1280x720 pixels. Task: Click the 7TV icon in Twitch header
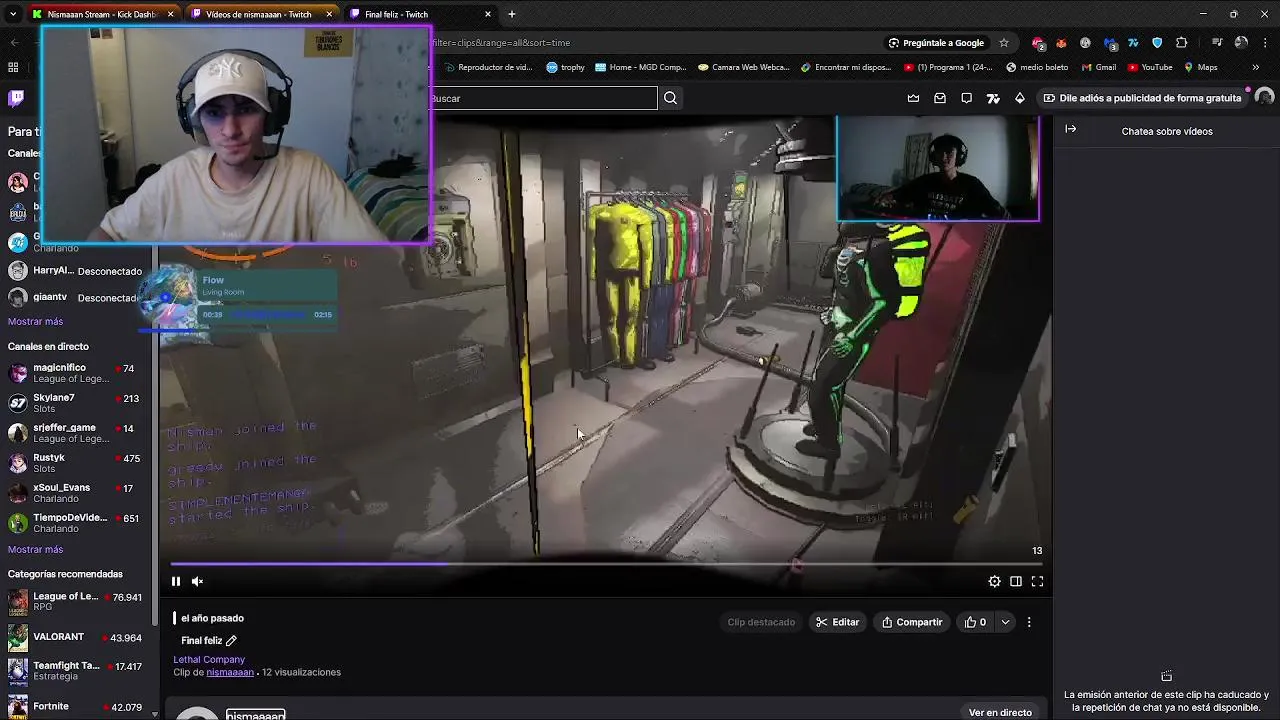(993, 98)
